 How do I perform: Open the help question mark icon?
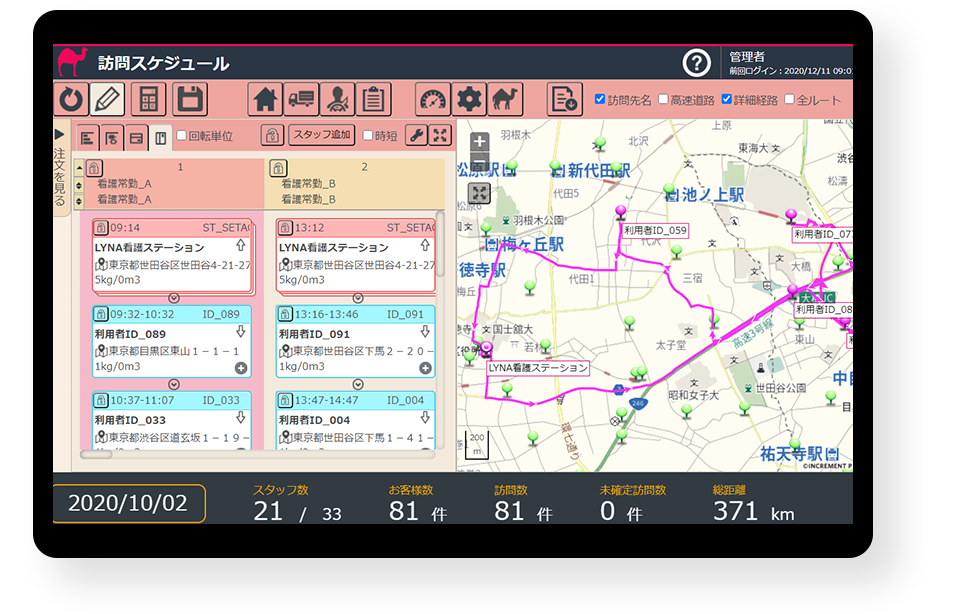697,63
